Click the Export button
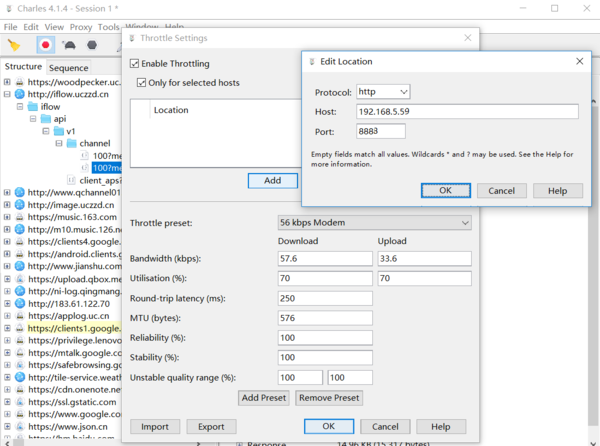Viewport: 600px width, 446px height. click(211, 426)
